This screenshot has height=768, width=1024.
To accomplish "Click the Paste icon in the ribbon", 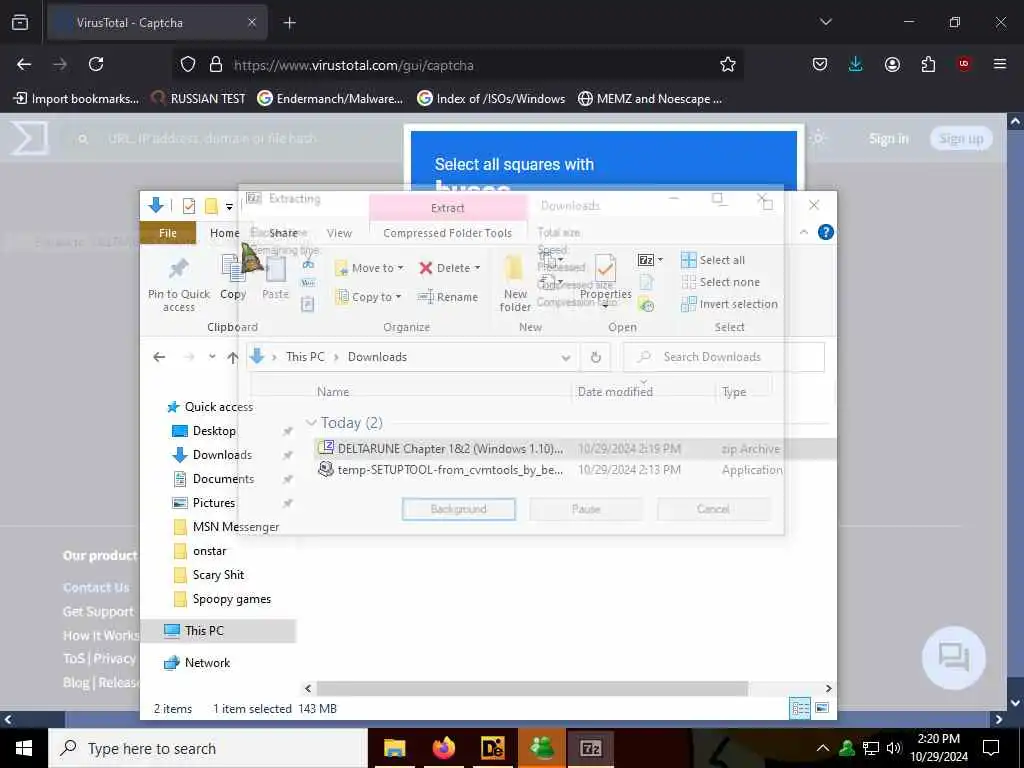I will (x=276, y=268).
